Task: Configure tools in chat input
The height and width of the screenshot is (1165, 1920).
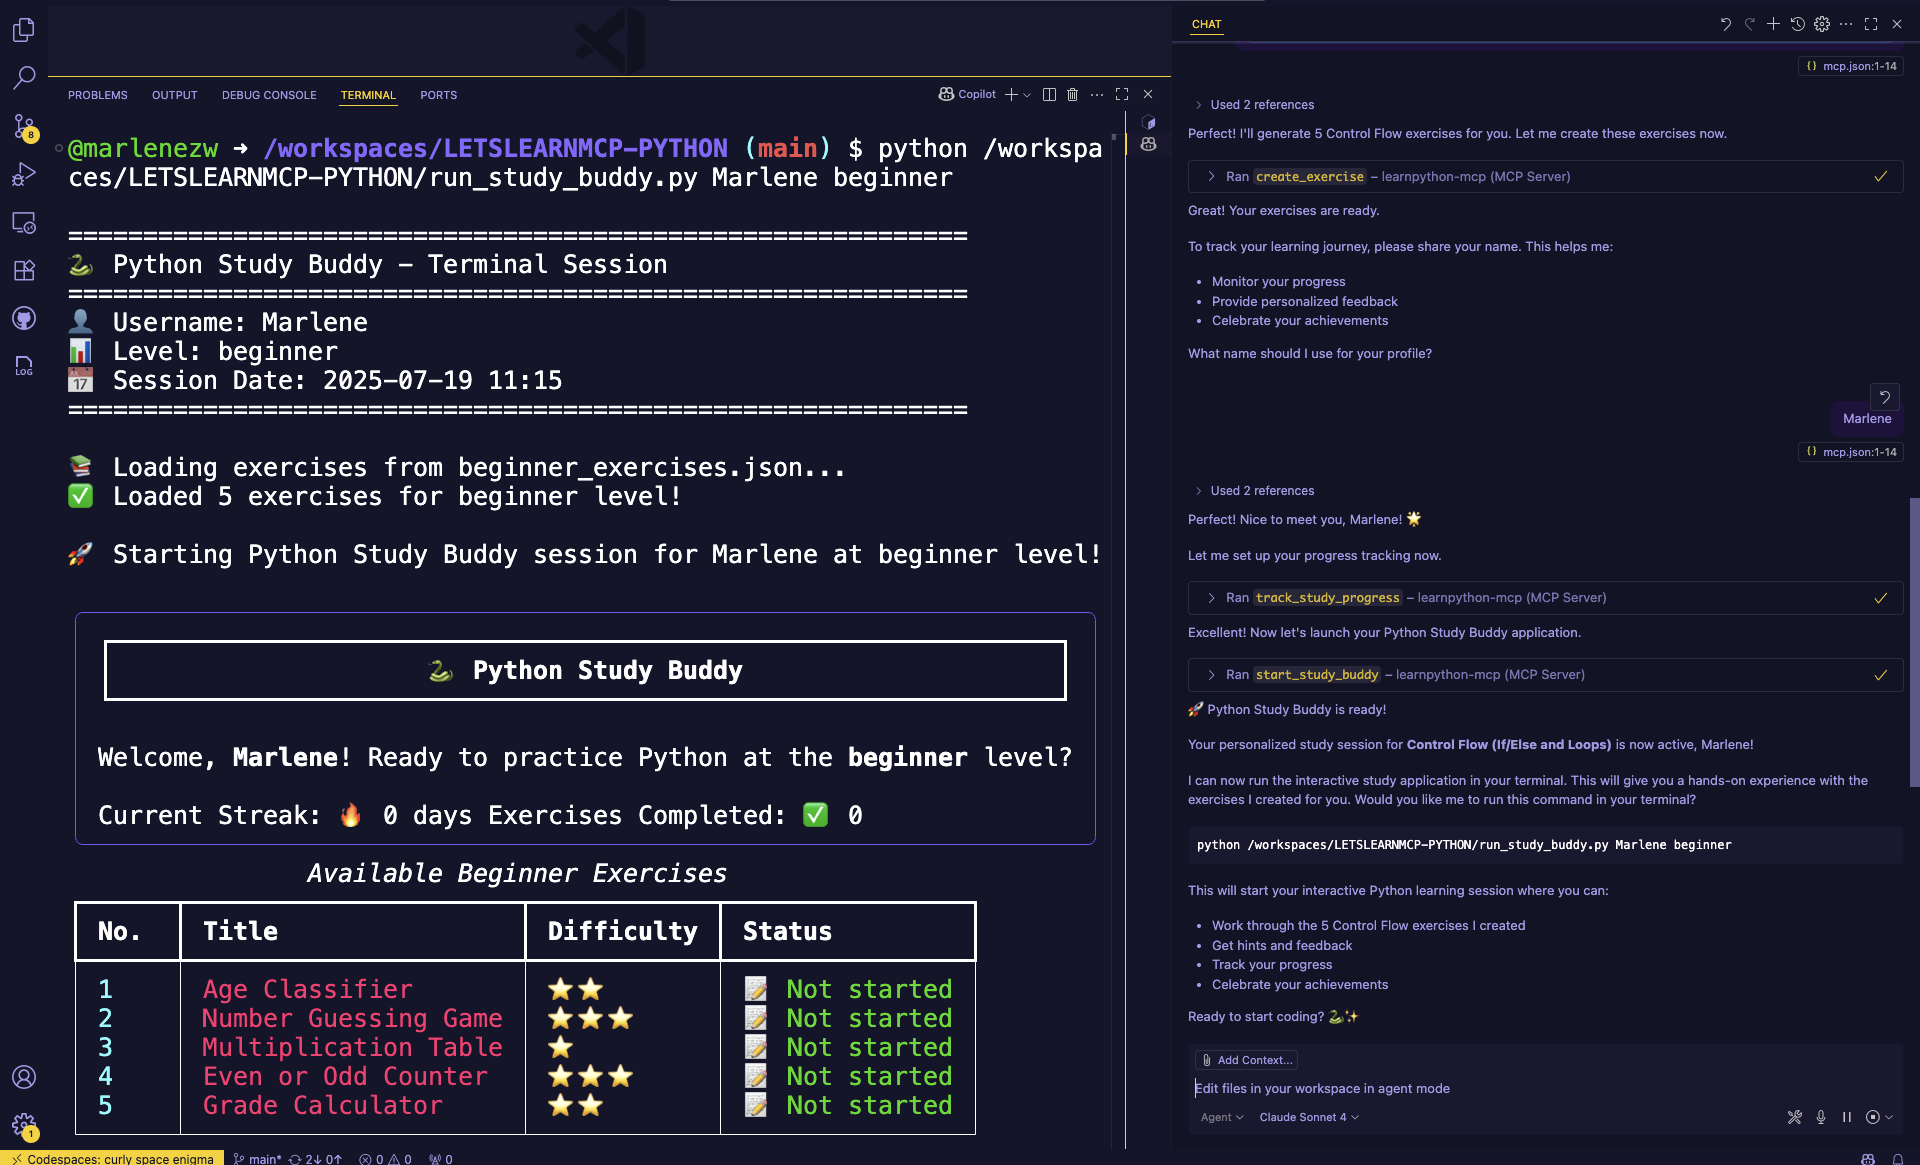Action: tap(1794, 1117)
